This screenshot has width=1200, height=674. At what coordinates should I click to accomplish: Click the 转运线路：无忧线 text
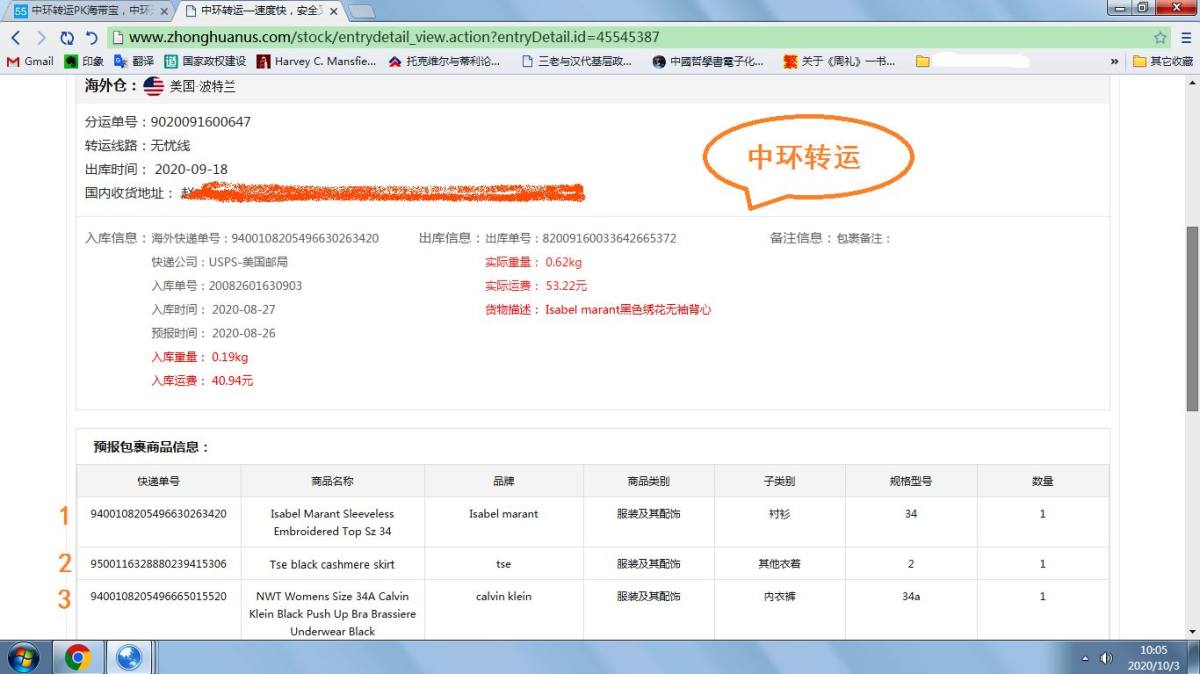coord(137,146)
